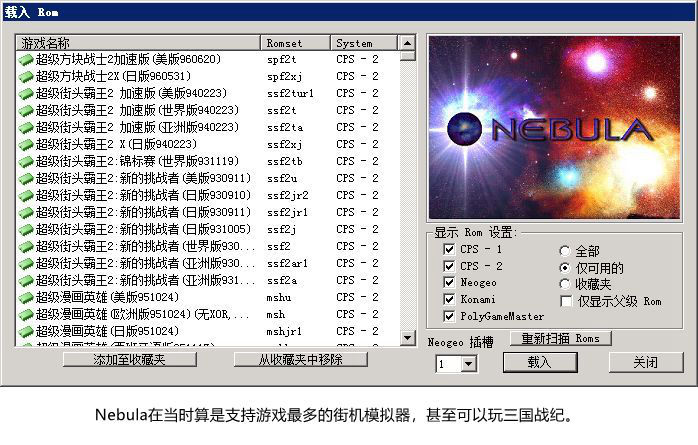Select the 全部 radio button

565,251
